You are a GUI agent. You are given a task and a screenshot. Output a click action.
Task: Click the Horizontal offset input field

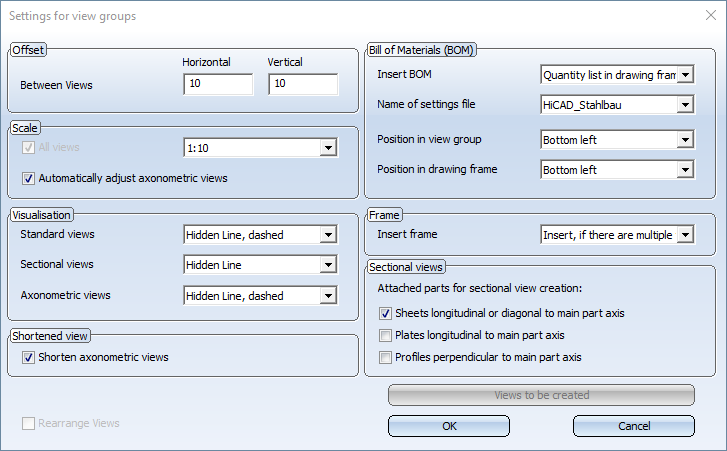[218, 84]
